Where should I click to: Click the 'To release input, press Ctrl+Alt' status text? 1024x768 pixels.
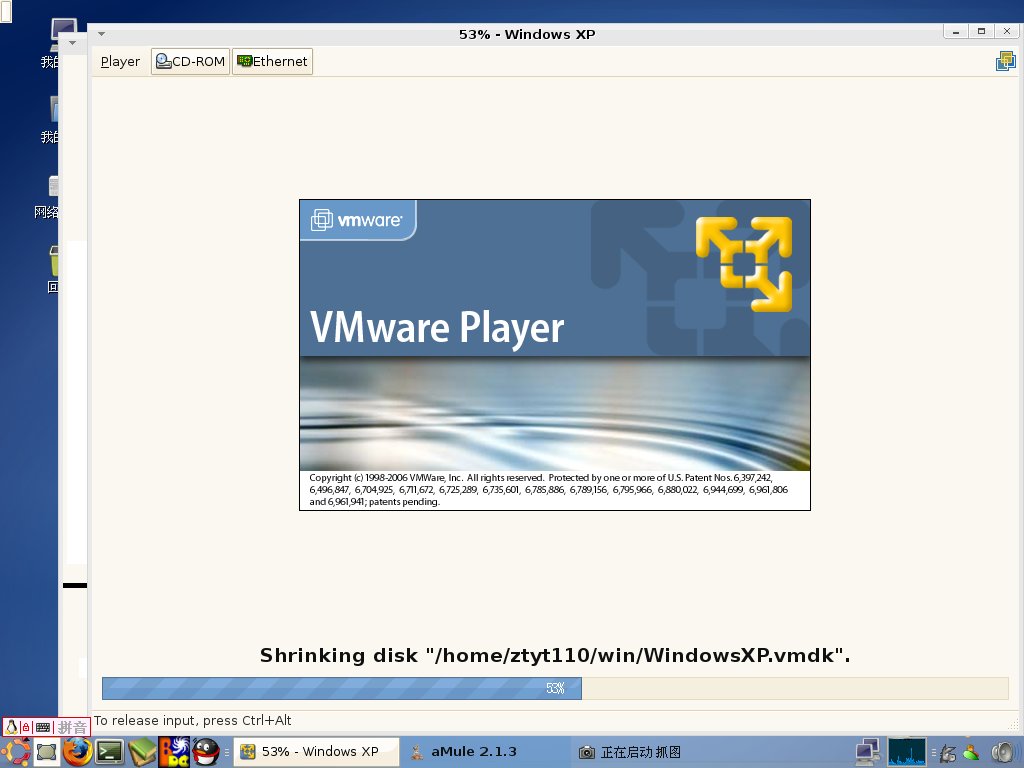pos(193,720)
